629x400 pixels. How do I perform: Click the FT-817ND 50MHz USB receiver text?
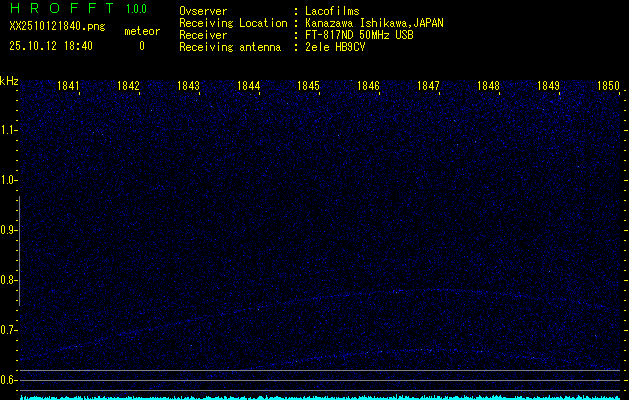point(359,35)
